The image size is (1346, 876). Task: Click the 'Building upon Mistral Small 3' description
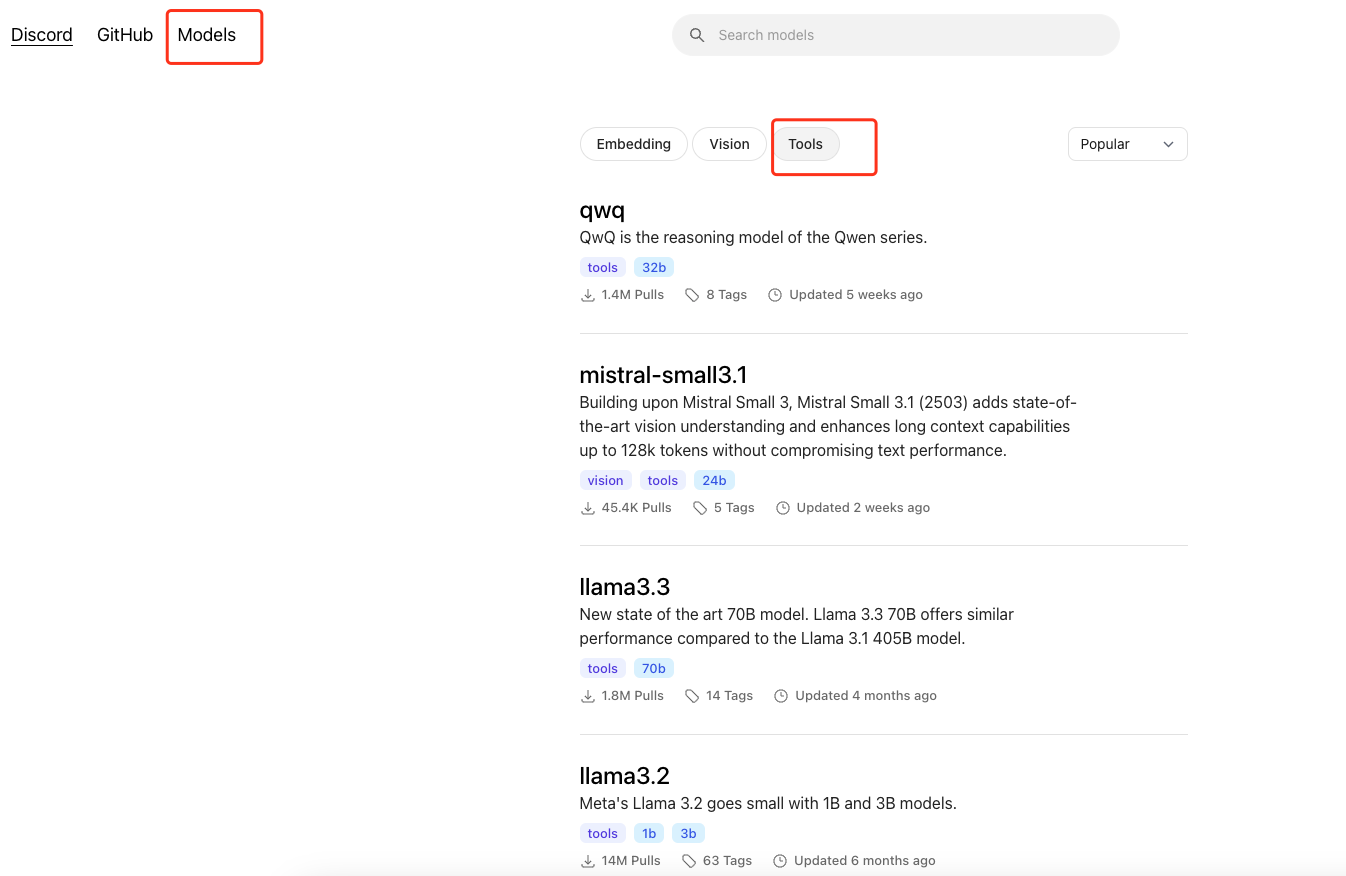click(827, 426)
